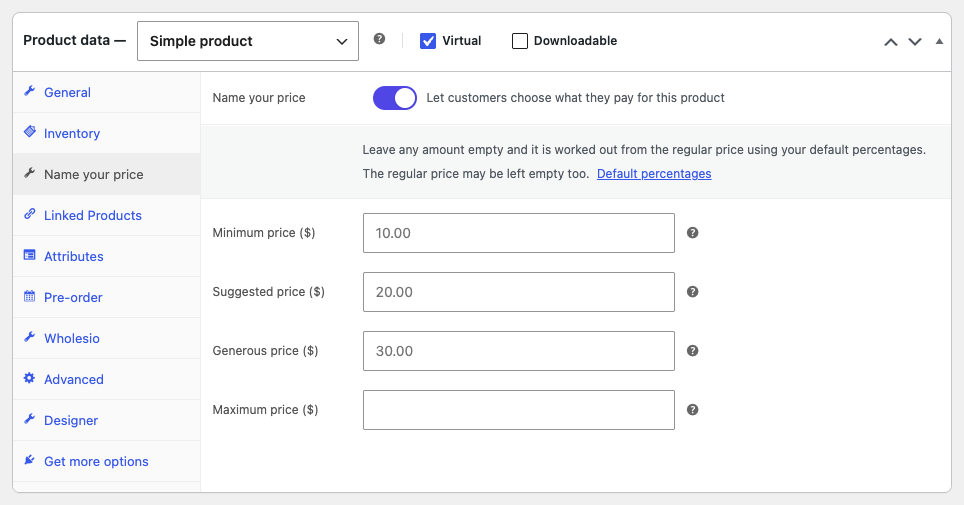Move the Product data panel down
Screen dimensions: 964x505
pos(915,42)
